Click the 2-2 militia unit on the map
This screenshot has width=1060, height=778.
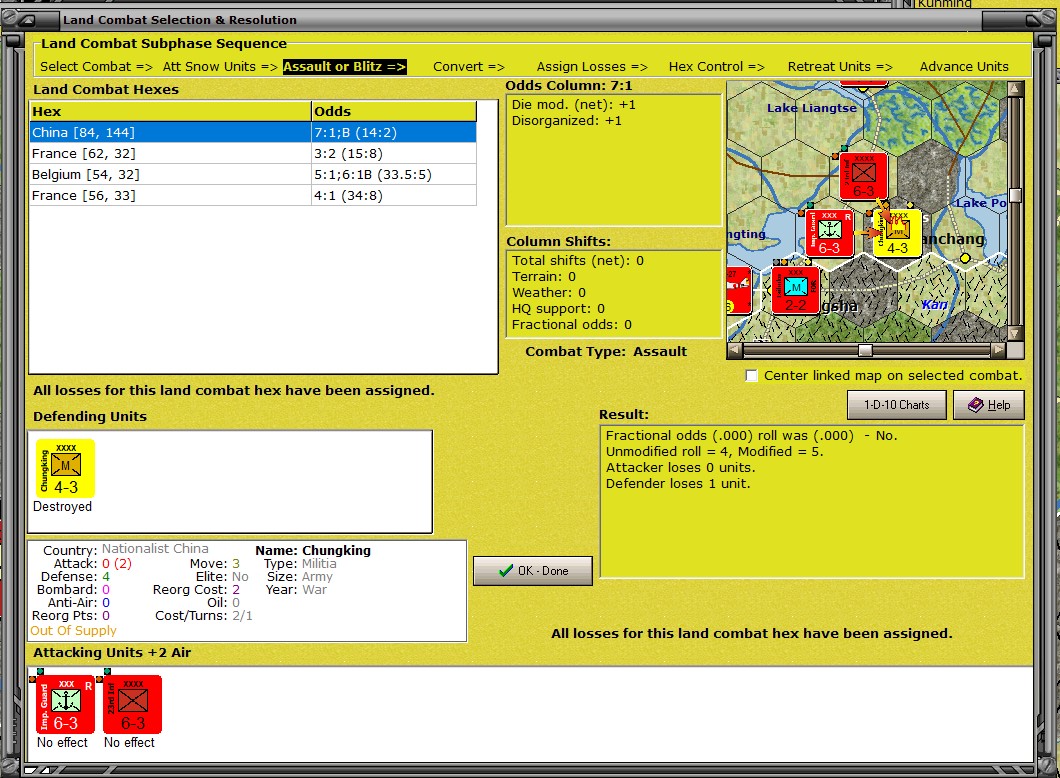click(796, 290)
